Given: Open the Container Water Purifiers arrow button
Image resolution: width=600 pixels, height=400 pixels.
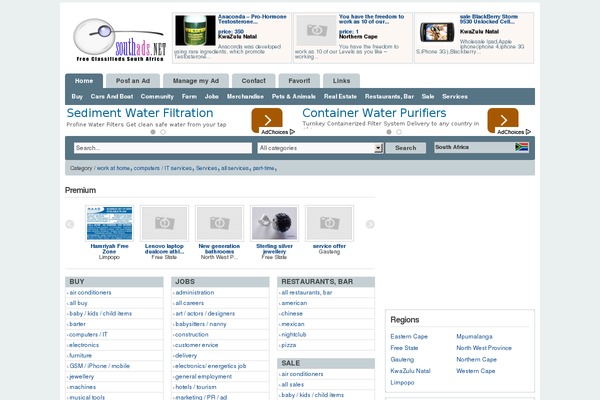Looking at the screenshot, I should coord(503,120).
